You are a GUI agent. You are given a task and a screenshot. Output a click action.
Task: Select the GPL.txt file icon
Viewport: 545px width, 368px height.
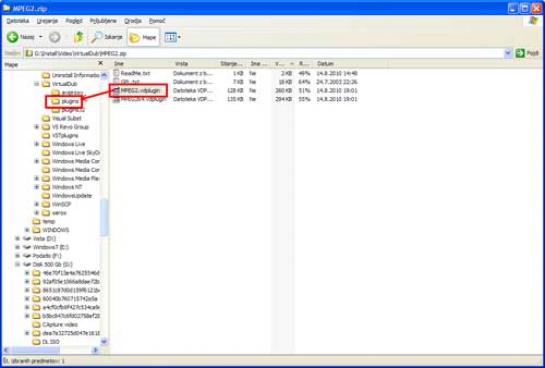pyautogui.click(x=116, y=82)
